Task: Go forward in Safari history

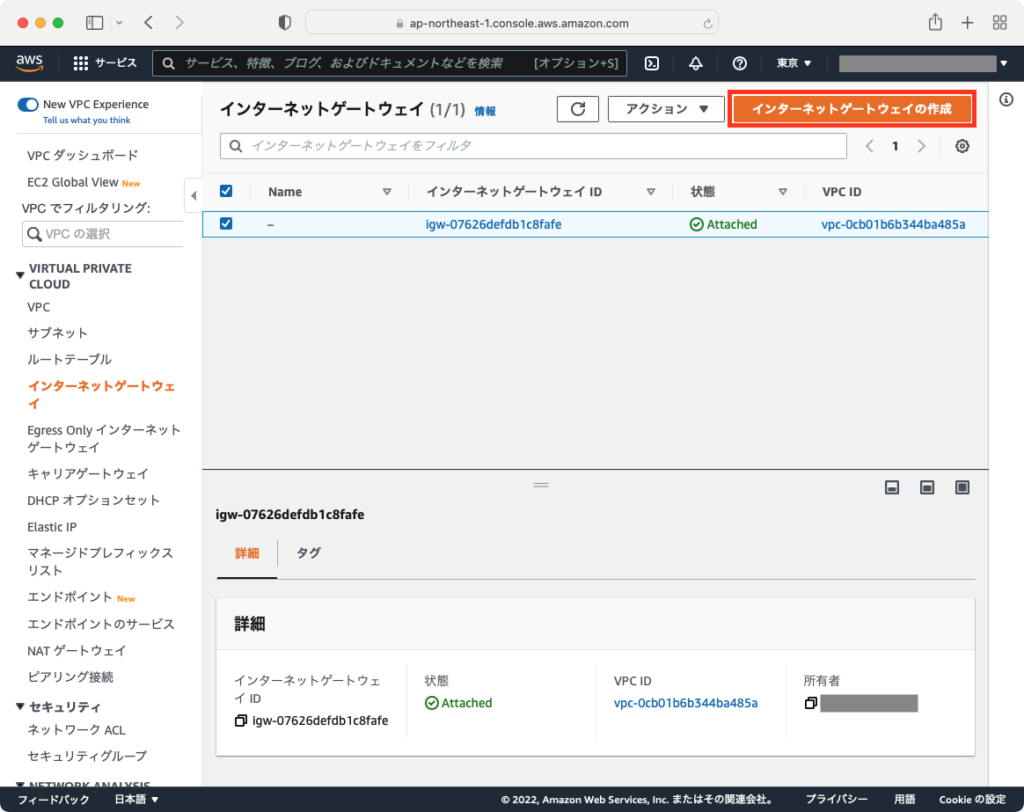Action: [180, 23]
